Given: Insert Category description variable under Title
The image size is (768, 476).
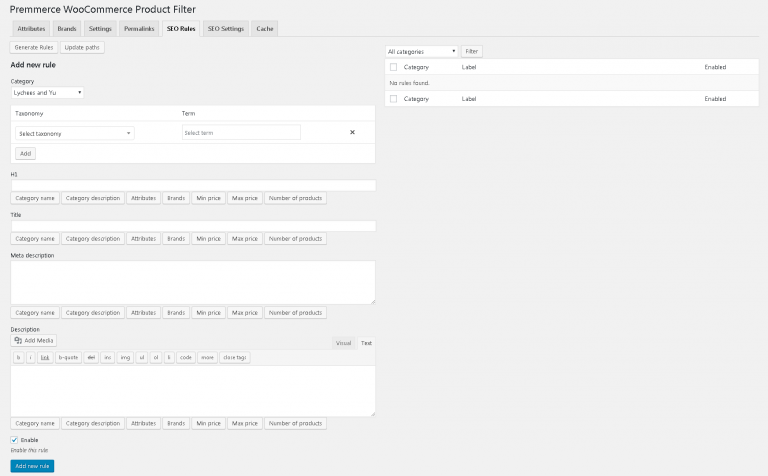Looking at the screenshot, I should point(93,239).
